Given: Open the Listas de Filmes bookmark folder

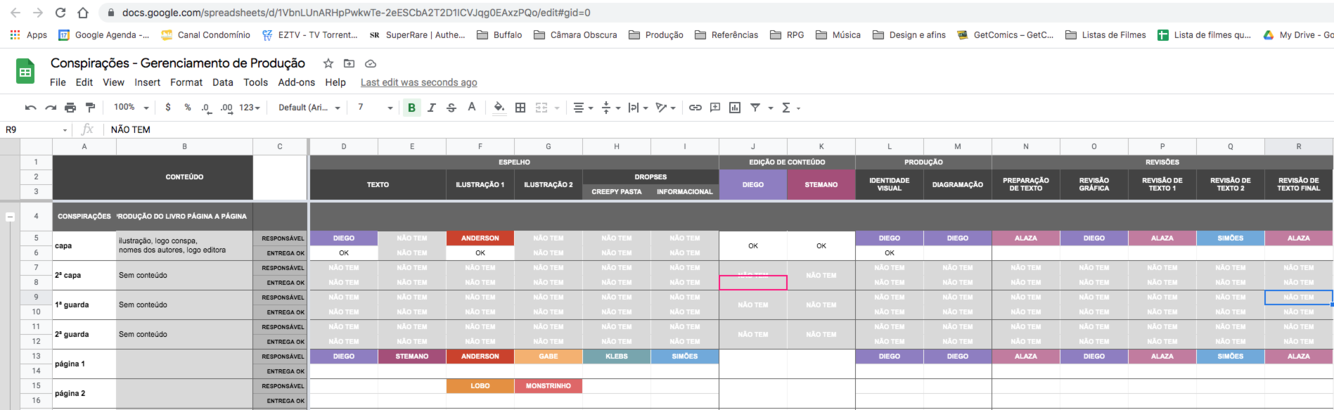Looking at the screenshot, I should coord(1106,35).
